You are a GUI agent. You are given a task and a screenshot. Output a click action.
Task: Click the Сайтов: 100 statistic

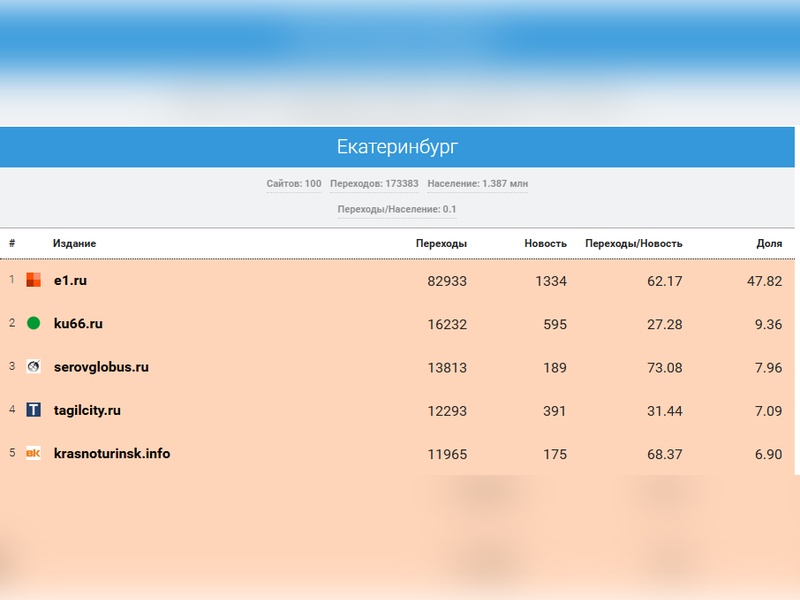[x=294, y=184]
